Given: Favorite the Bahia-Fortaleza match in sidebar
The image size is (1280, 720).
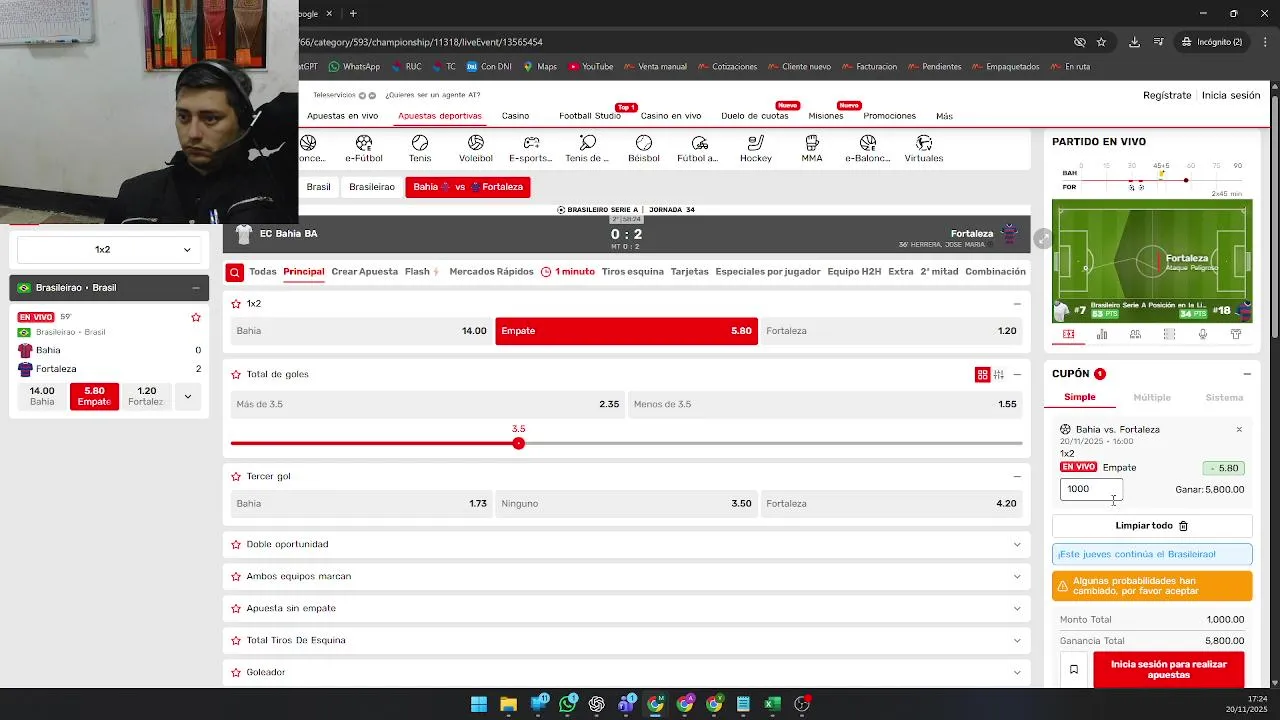Looking at the screenshot, I should click(x=196, y=317).
